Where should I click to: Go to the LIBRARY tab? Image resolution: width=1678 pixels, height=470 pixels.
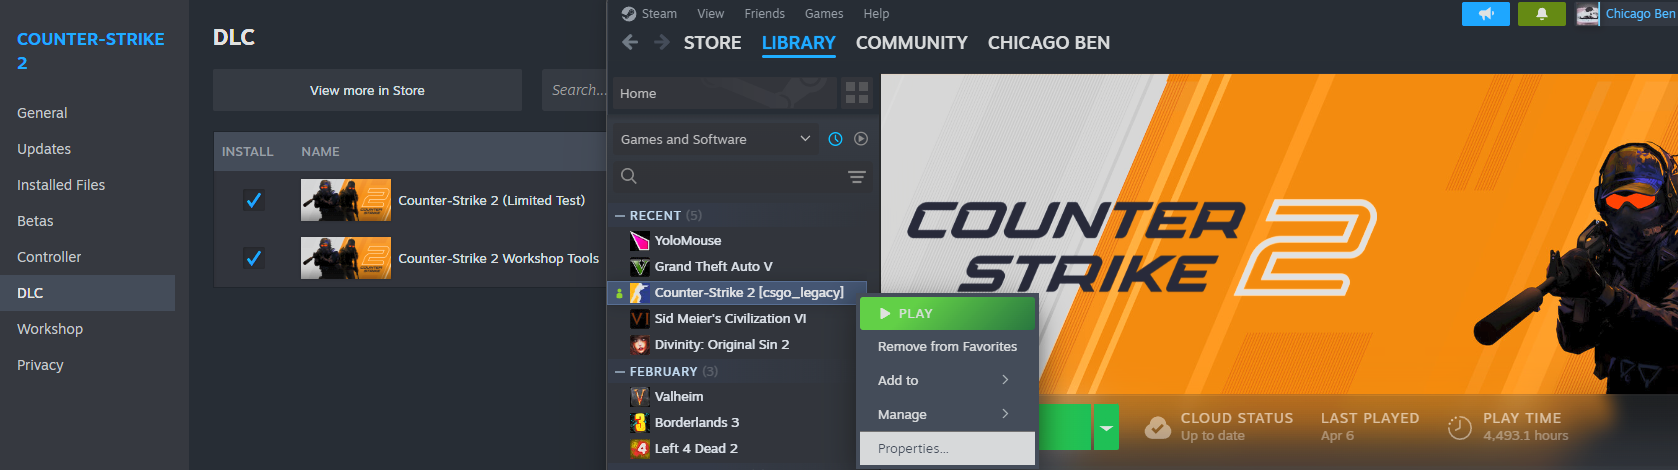pyautogui.click(x=799, y=43)
